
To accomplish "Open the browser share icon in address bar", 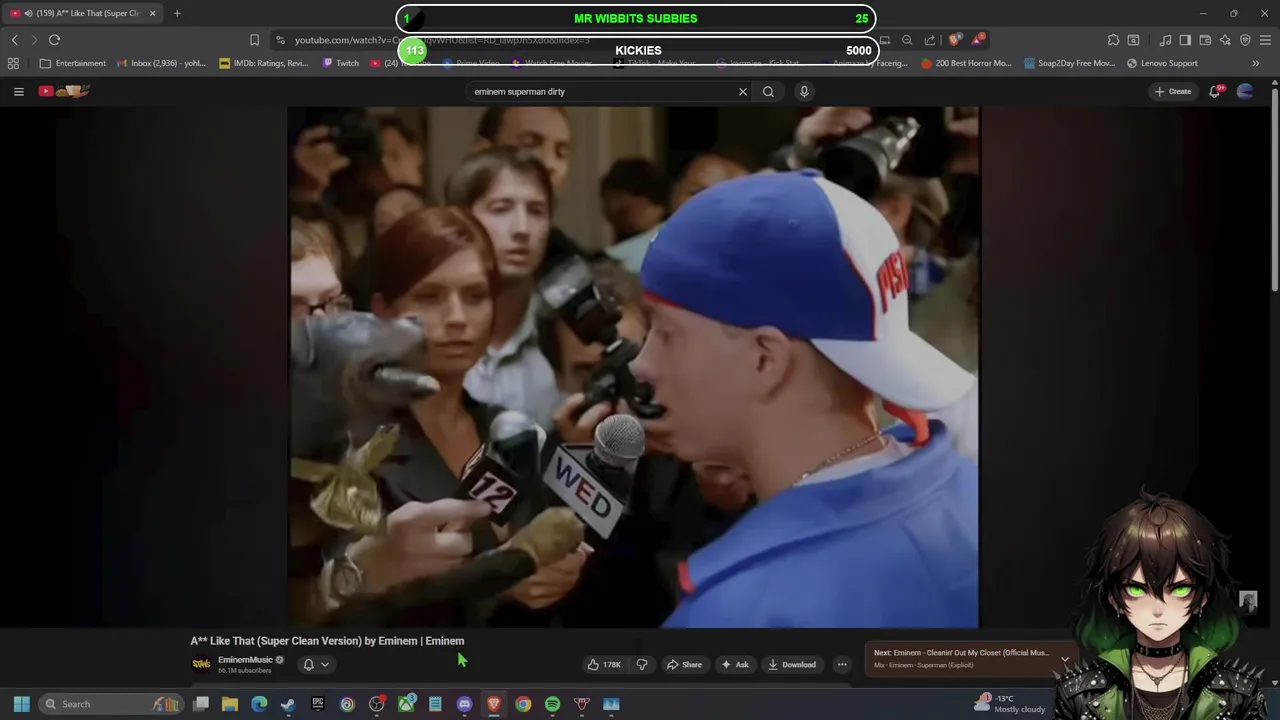I will pos(930,40).
